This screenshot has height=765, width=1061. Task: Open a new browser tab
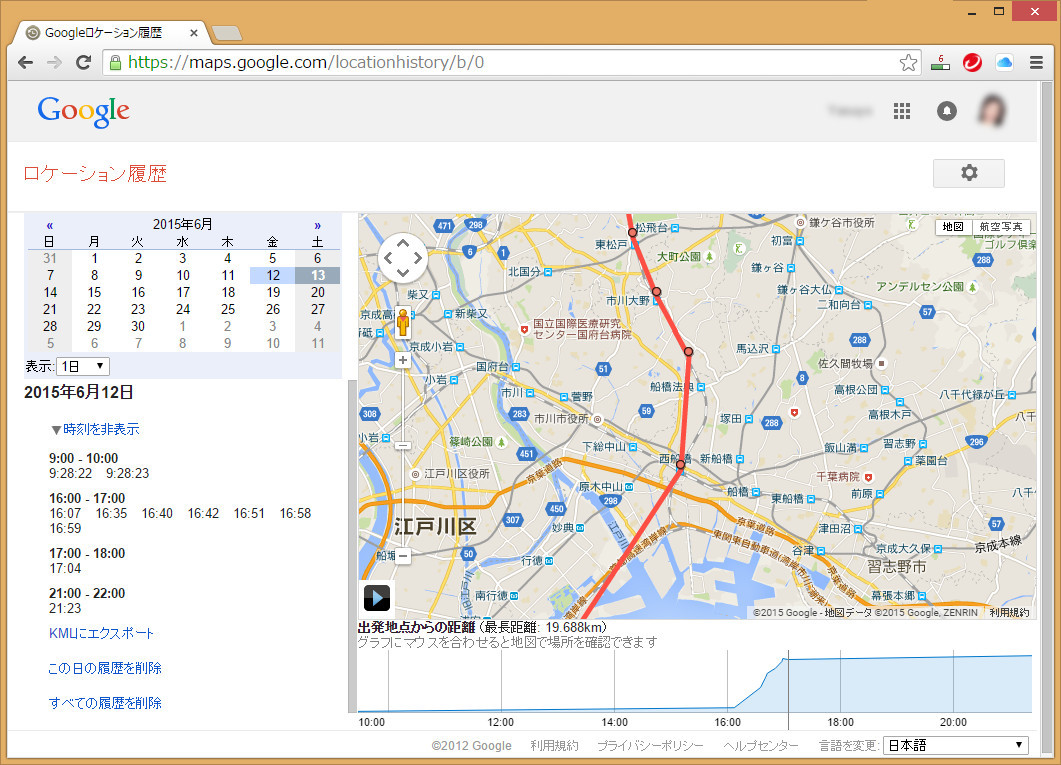click(227, 33)
